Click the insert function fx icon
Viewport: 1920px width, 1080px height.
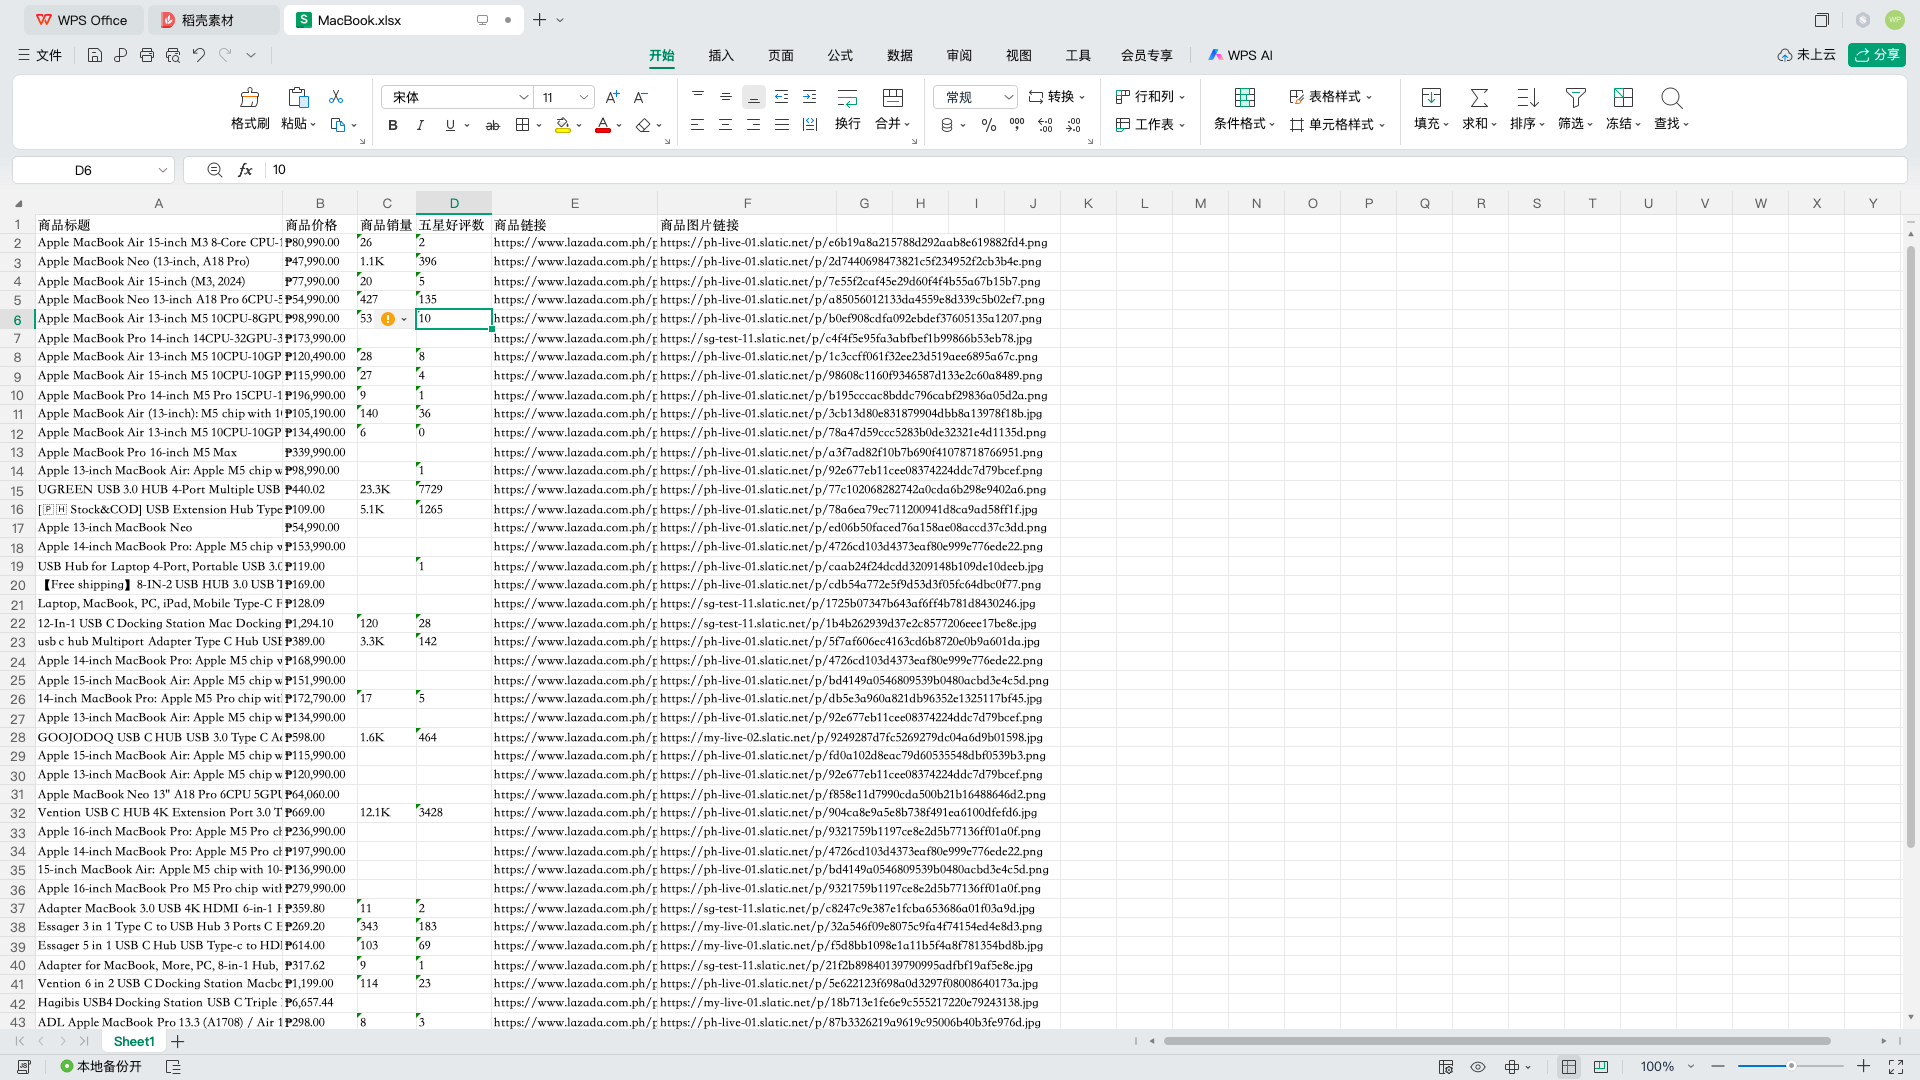click(245, 170)
